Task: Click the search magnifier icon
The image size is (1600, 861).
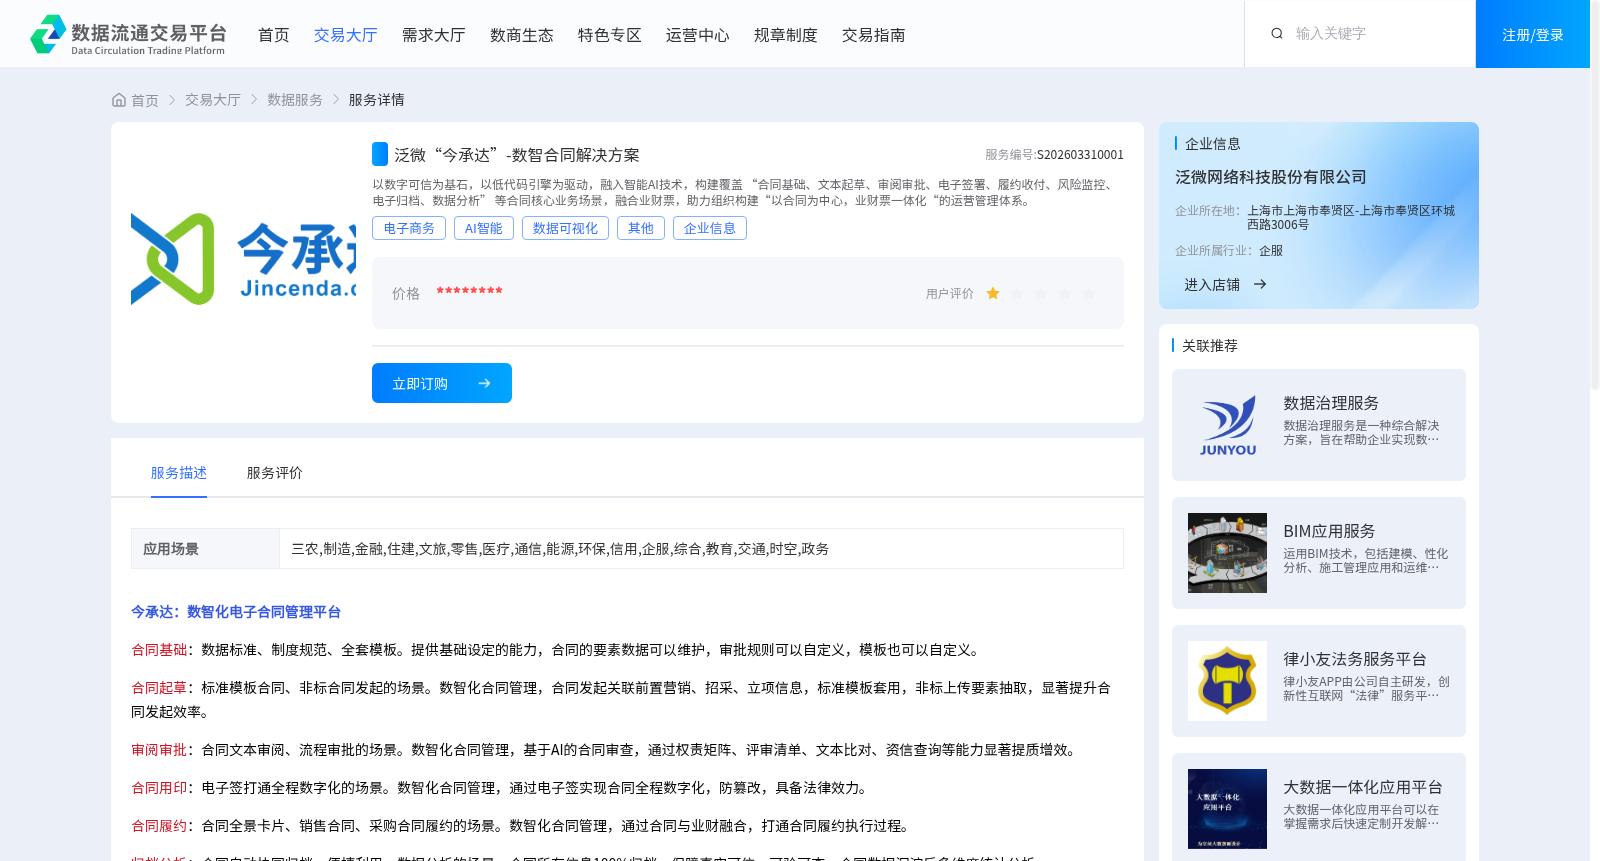Action: click(1277, 34)
